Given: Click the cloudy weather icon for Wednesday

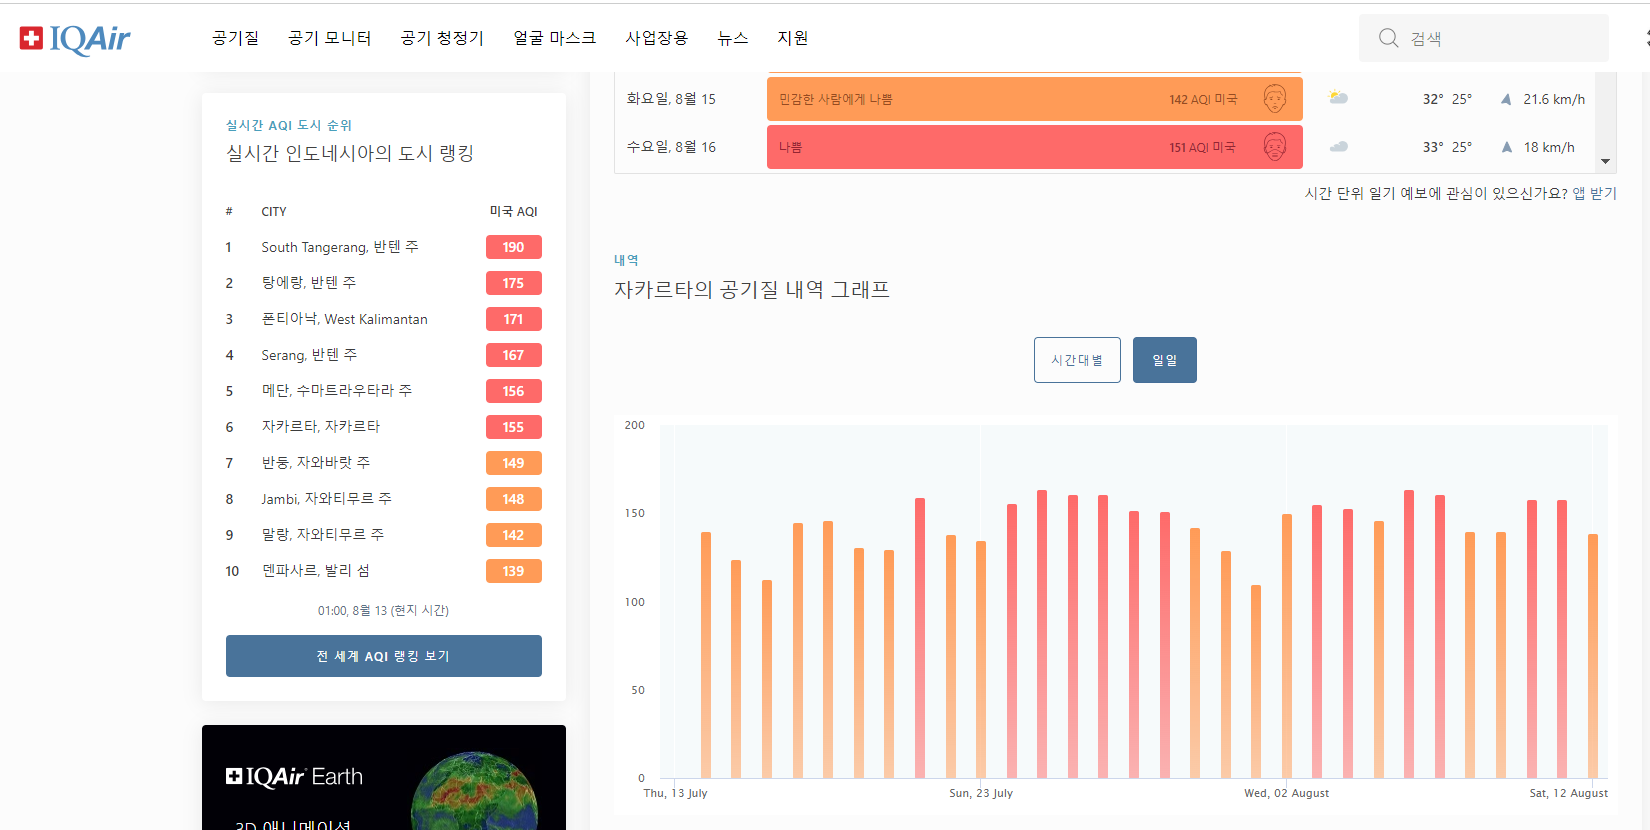Looking at the screenshot, I should click(1338, 147).
